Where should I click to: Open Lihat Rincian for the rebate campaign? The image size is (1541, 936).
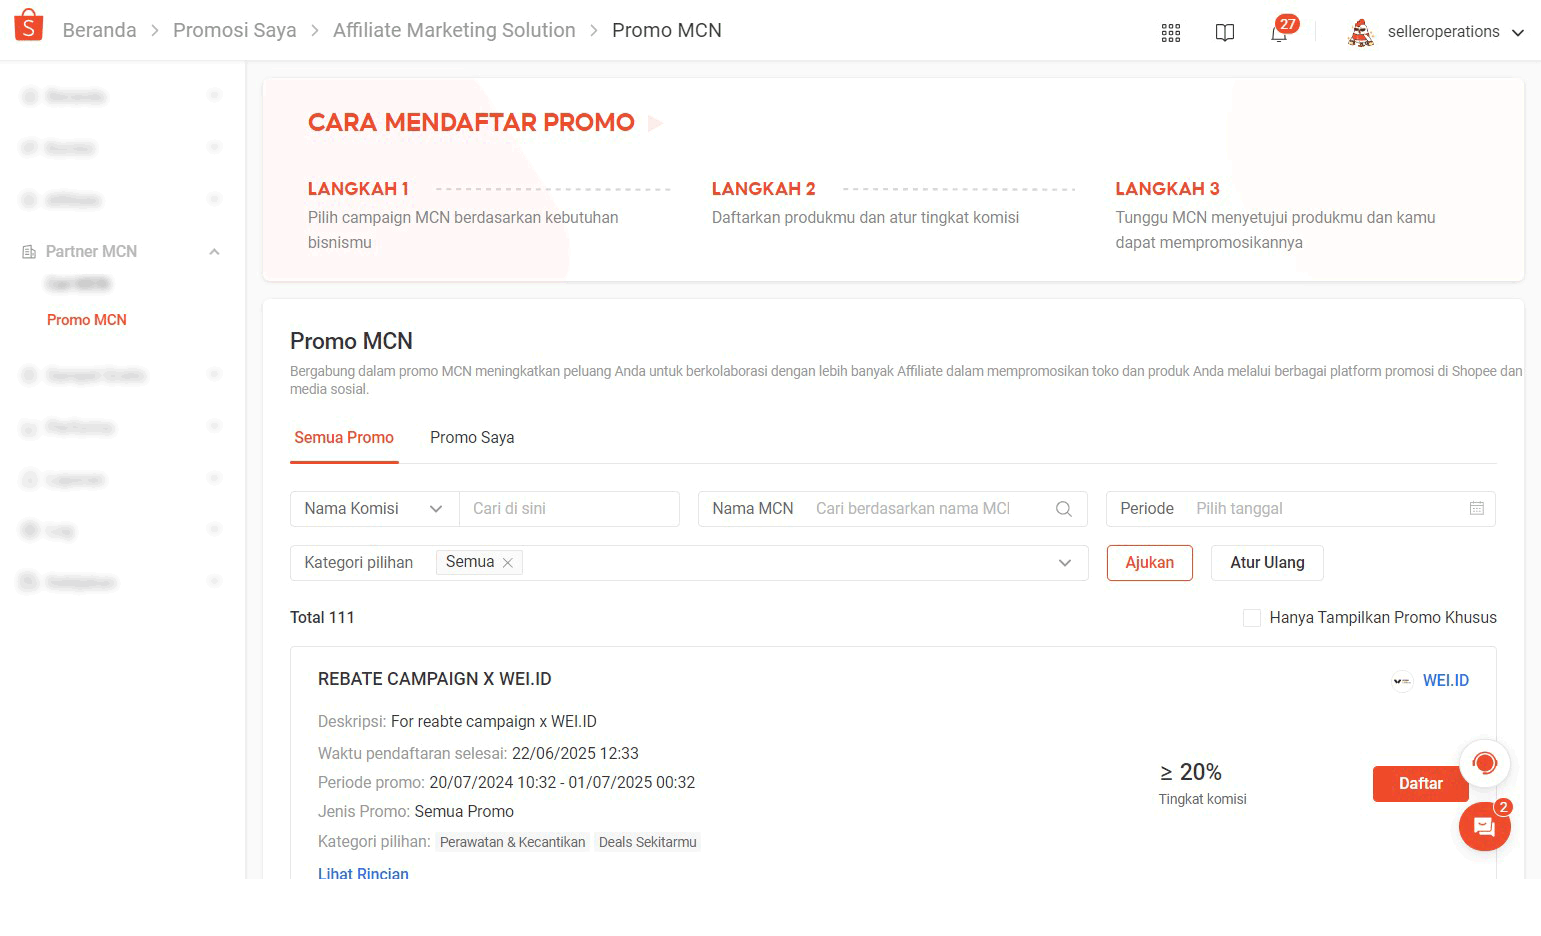click(x=363, y=872)
